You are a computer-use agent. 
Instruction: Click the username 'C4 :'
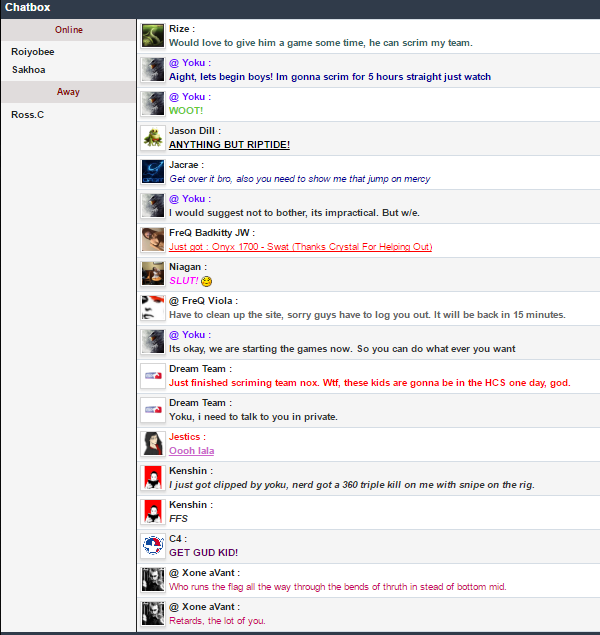point(178,539)
